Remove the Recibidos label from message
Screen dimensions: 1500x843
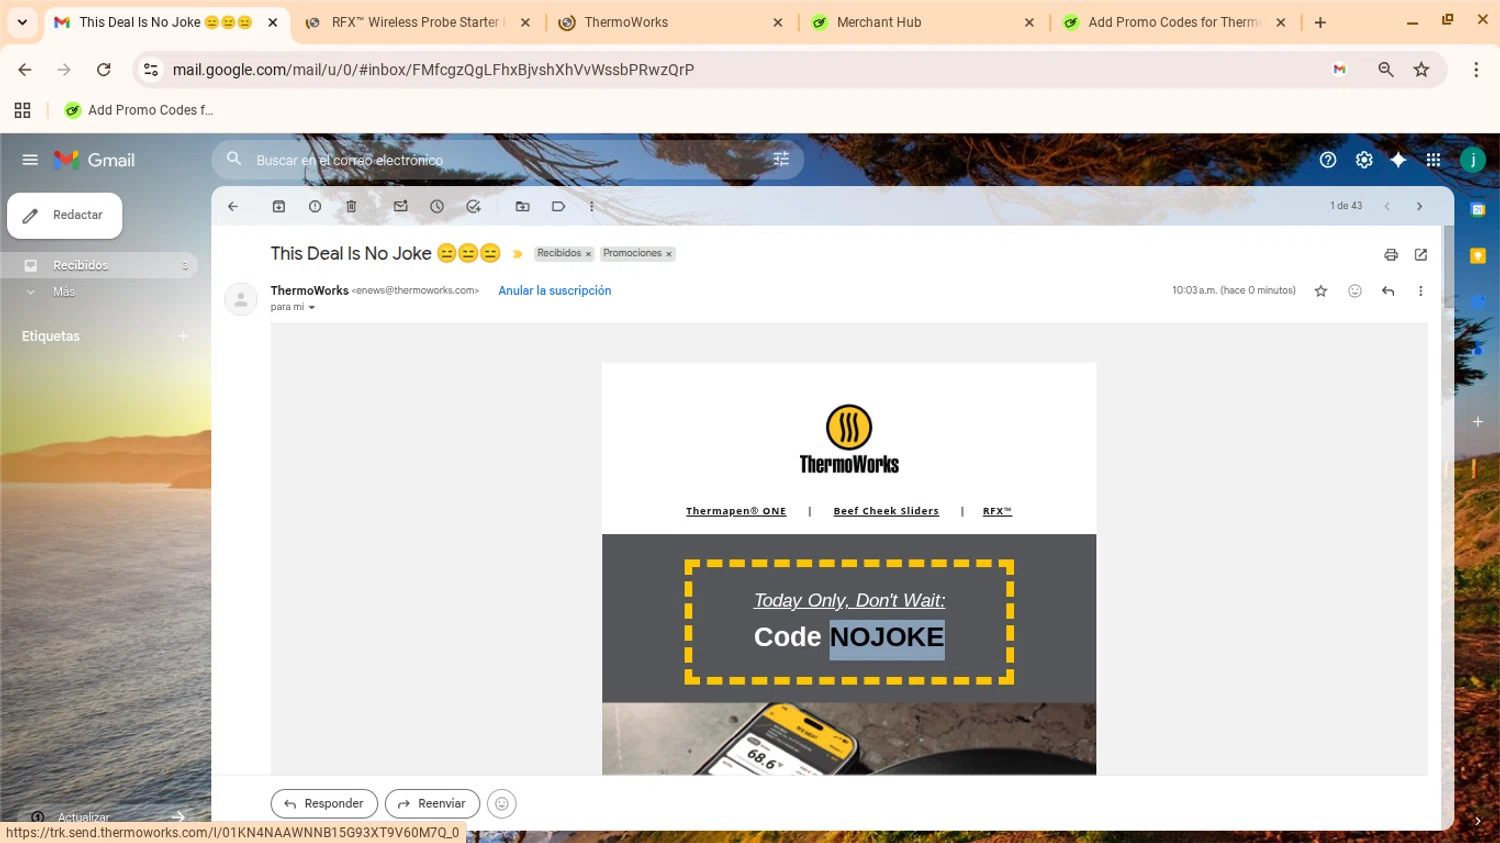tap(588, 254)
